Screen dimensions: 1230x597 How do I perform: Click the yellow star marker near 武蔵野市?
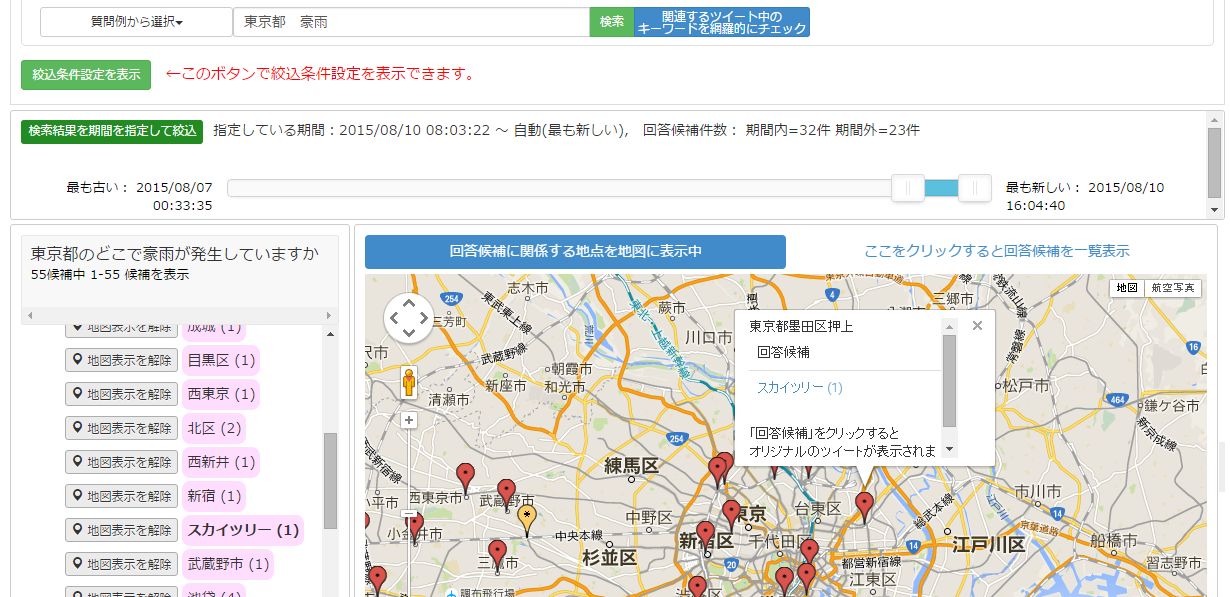coord(528,520)
